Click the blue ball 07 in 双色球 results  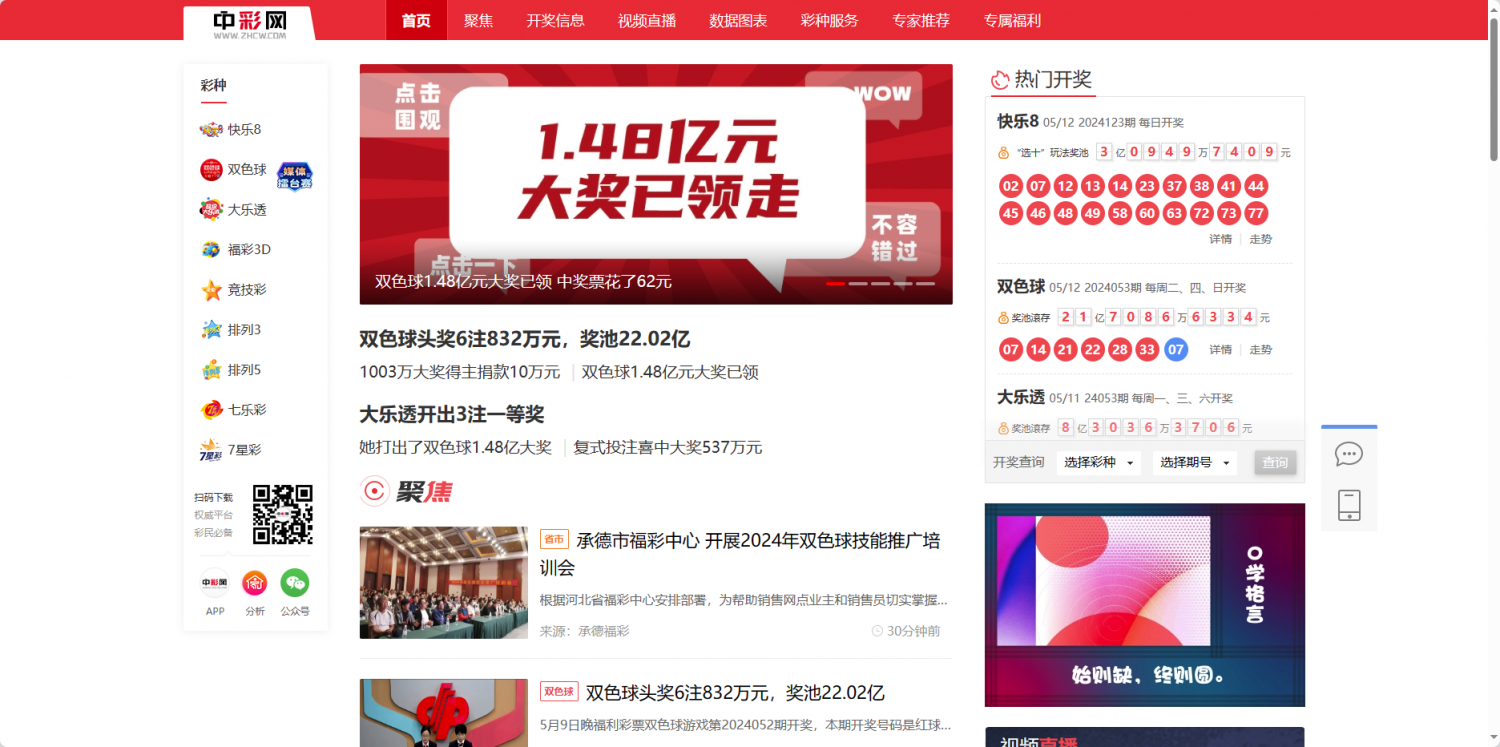(1176, 349)
